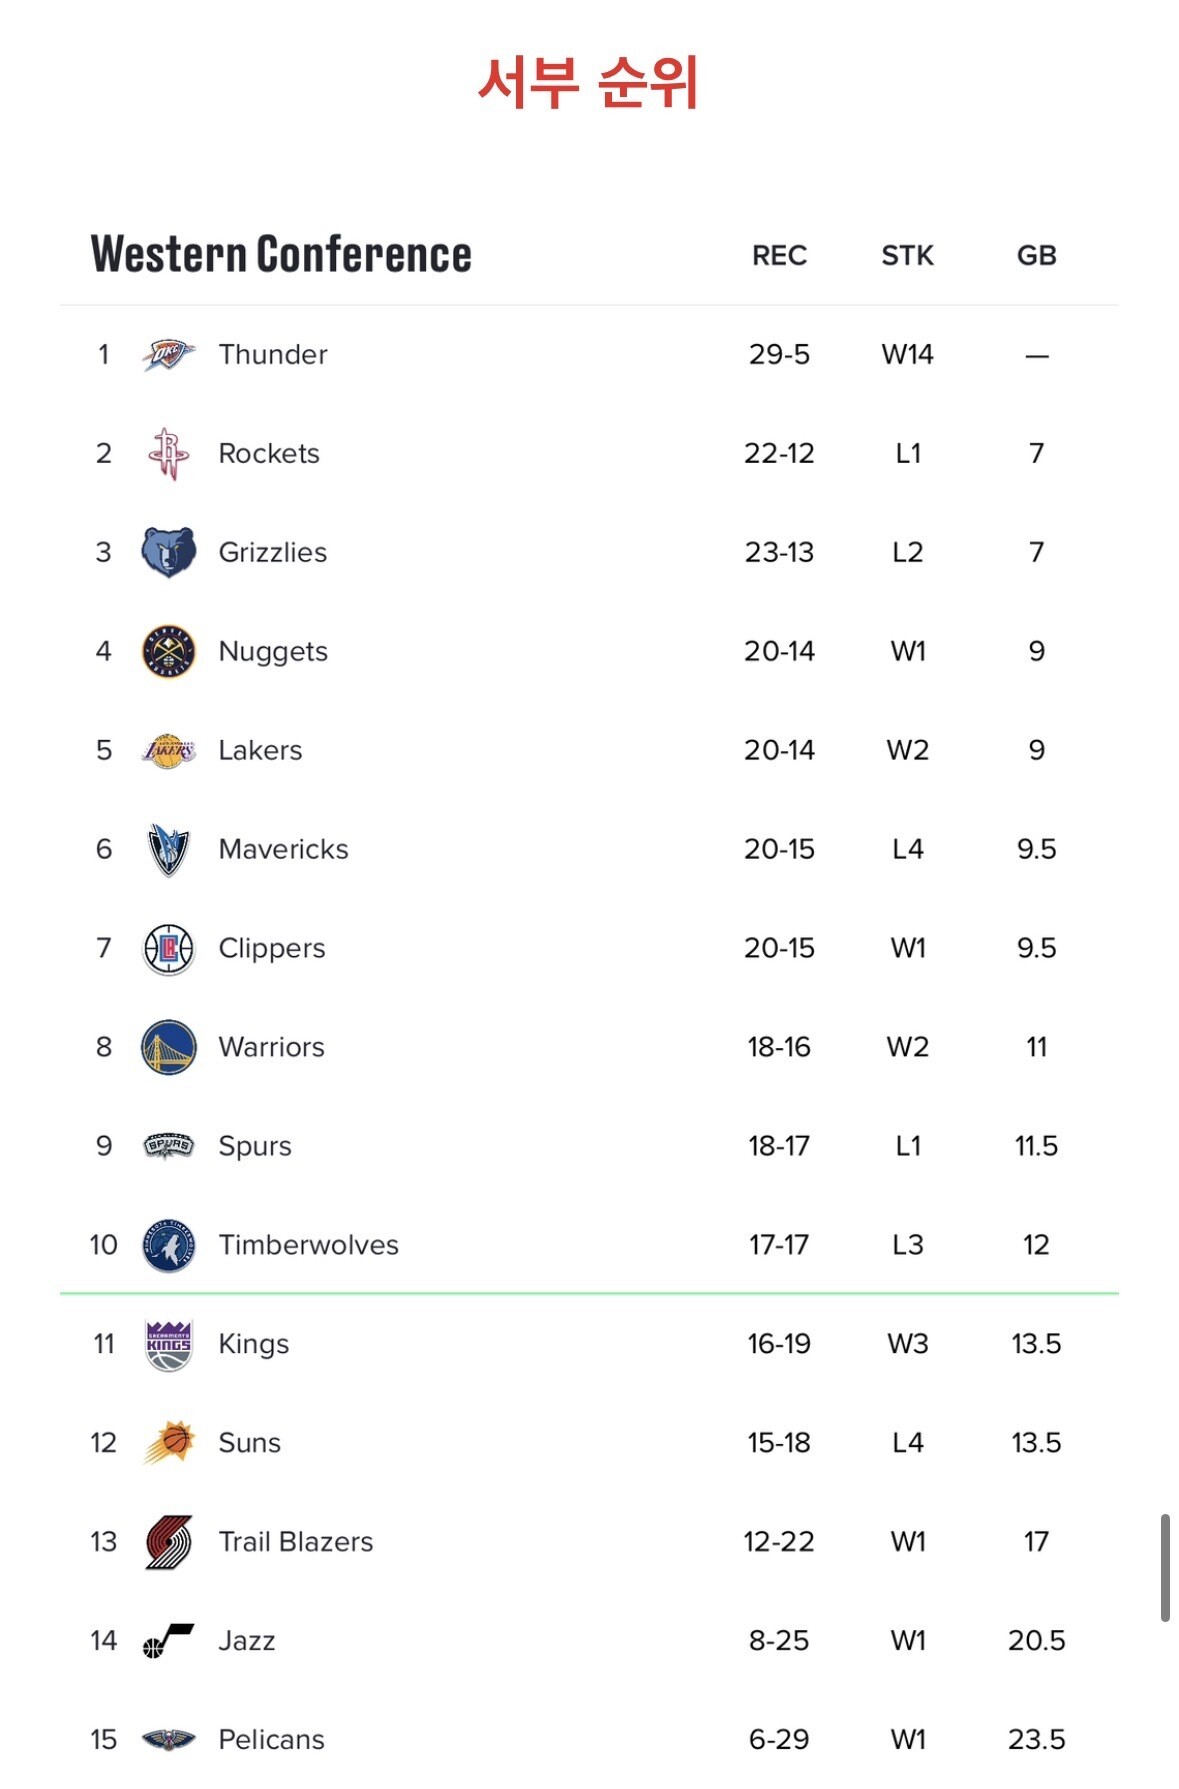This screenshot has width=1179, height=1789.
Task: Select the Grizzlies bear logo
Action: coord(168,552)
